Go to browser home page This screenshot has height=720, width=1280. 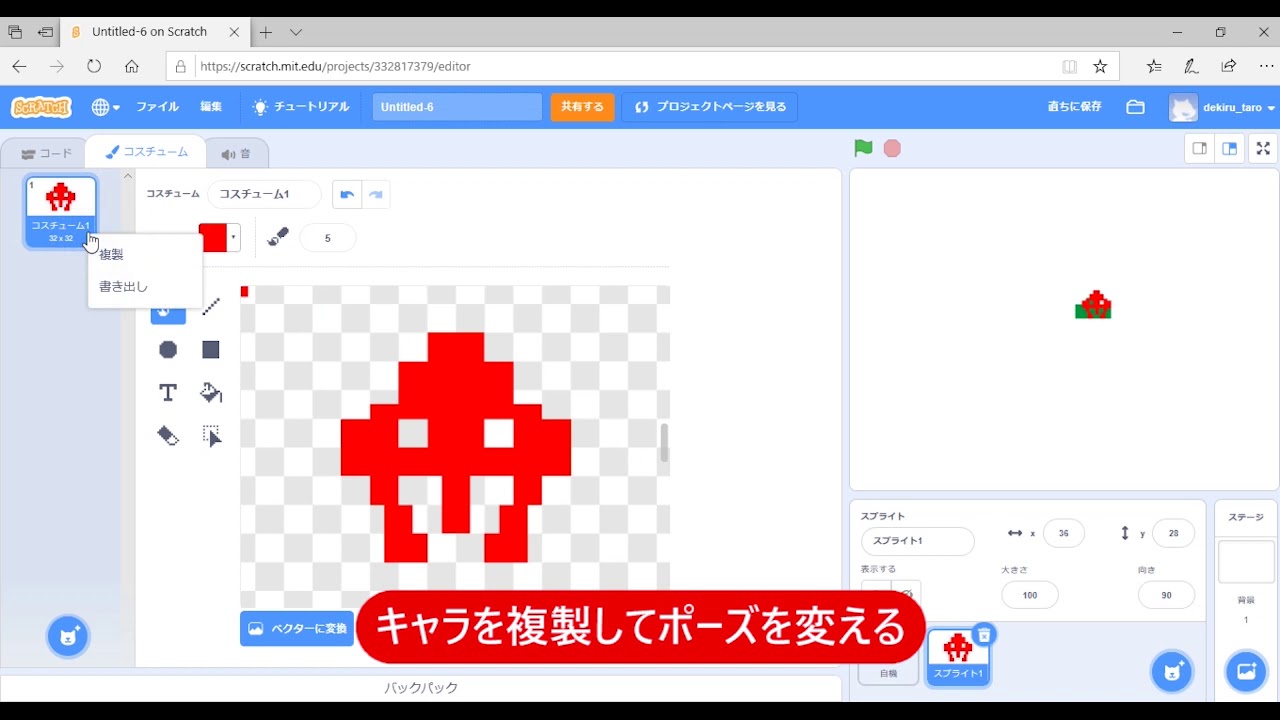pos(132,66)
